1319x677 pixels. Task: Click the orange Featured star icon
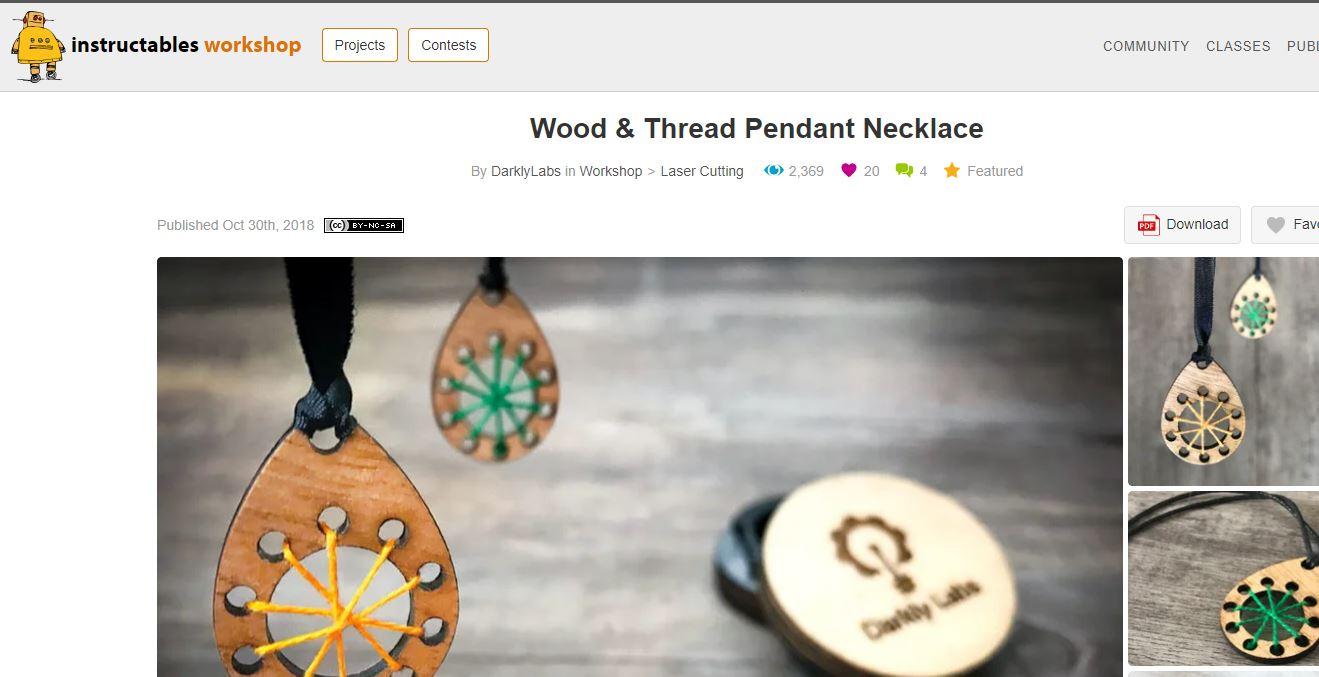click(952, 170)
